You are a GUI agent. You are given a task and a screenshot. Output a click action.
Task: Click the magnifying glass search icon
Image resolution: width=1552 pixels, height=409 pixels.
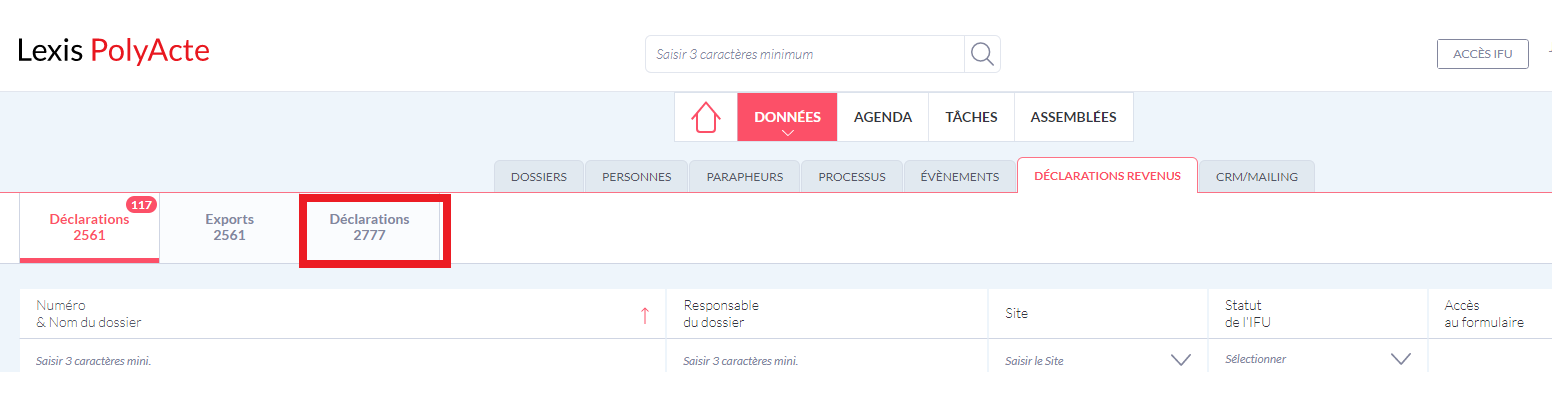(x=982, y=54)
